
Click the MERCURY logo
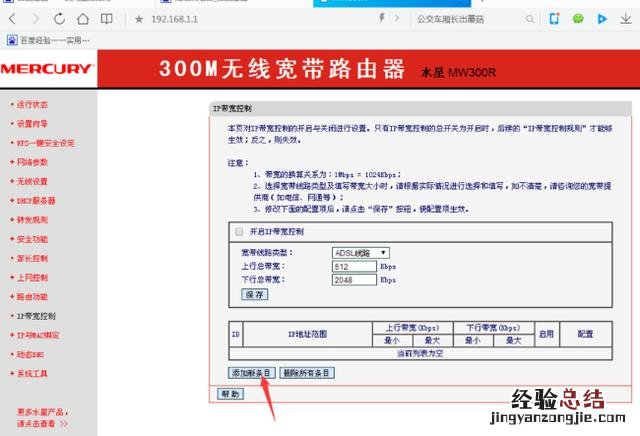point(48,69)
